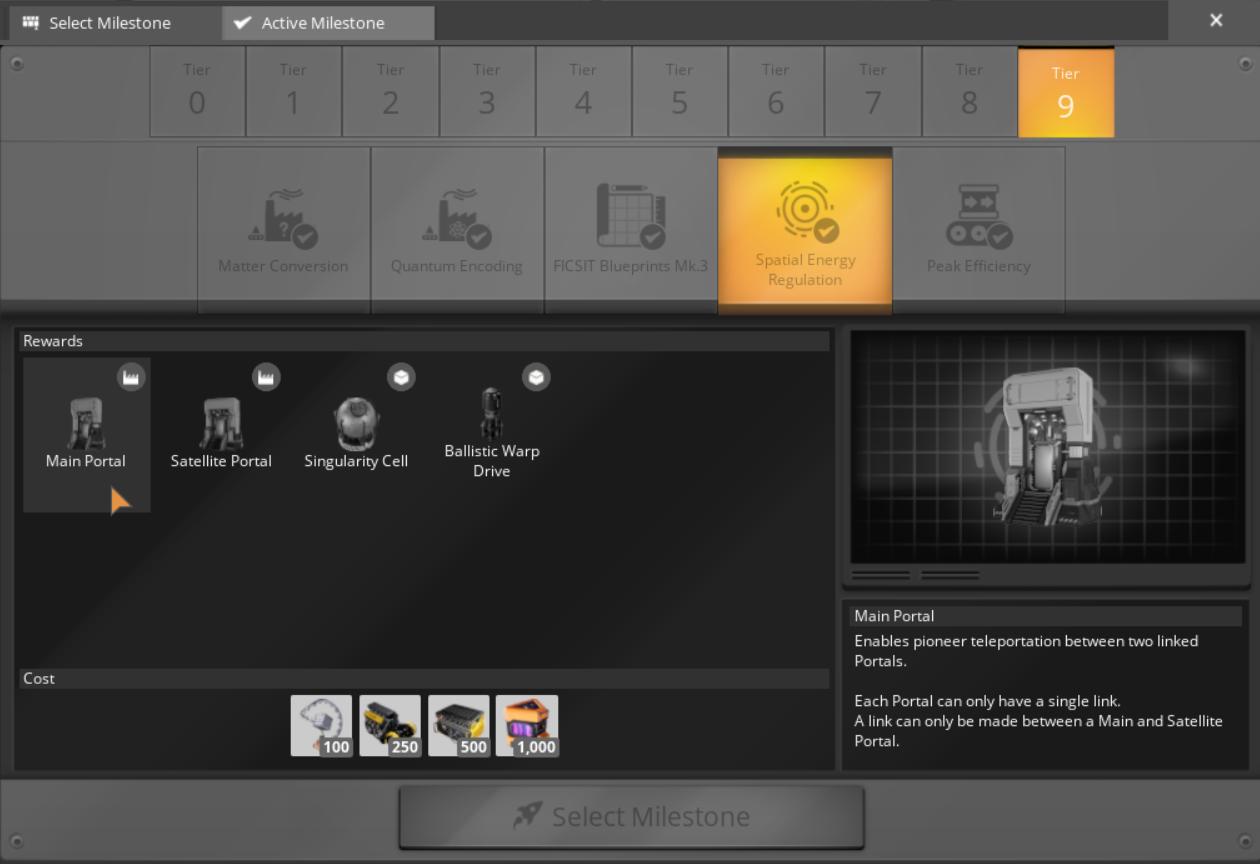This screenshot has width=1260, height=864.
Task: Click the cost item with quantity 250
Action: coord(390,726)
